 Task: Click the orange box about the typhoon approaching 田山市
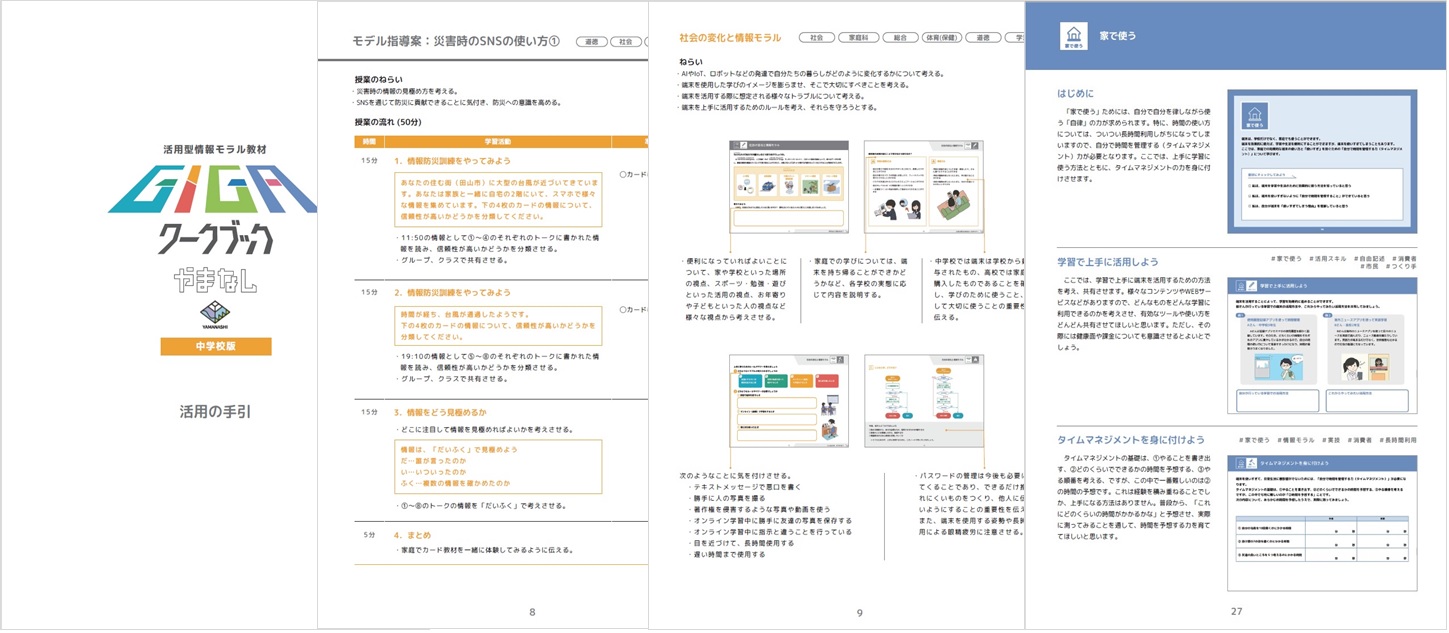pyautogui.click(x=497, y=201)
